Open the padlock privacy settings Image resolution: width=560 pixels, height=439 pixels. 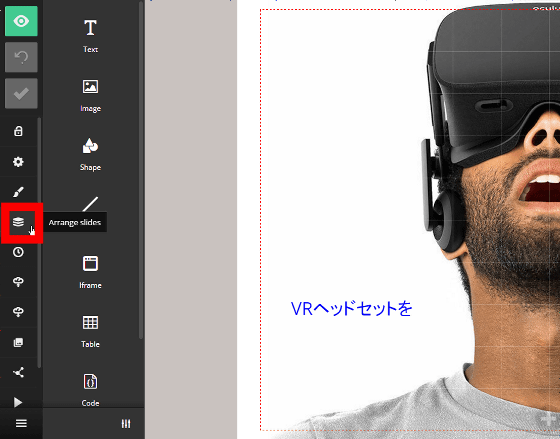point(18,131)
